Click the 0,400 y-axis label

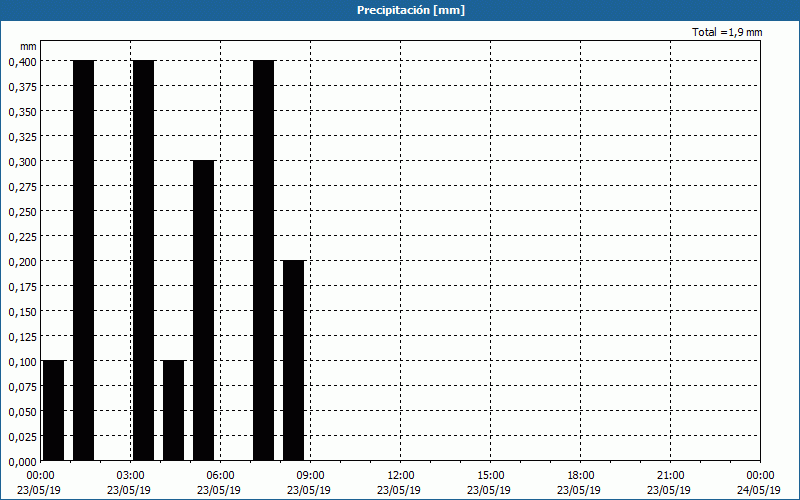[22, 62]
